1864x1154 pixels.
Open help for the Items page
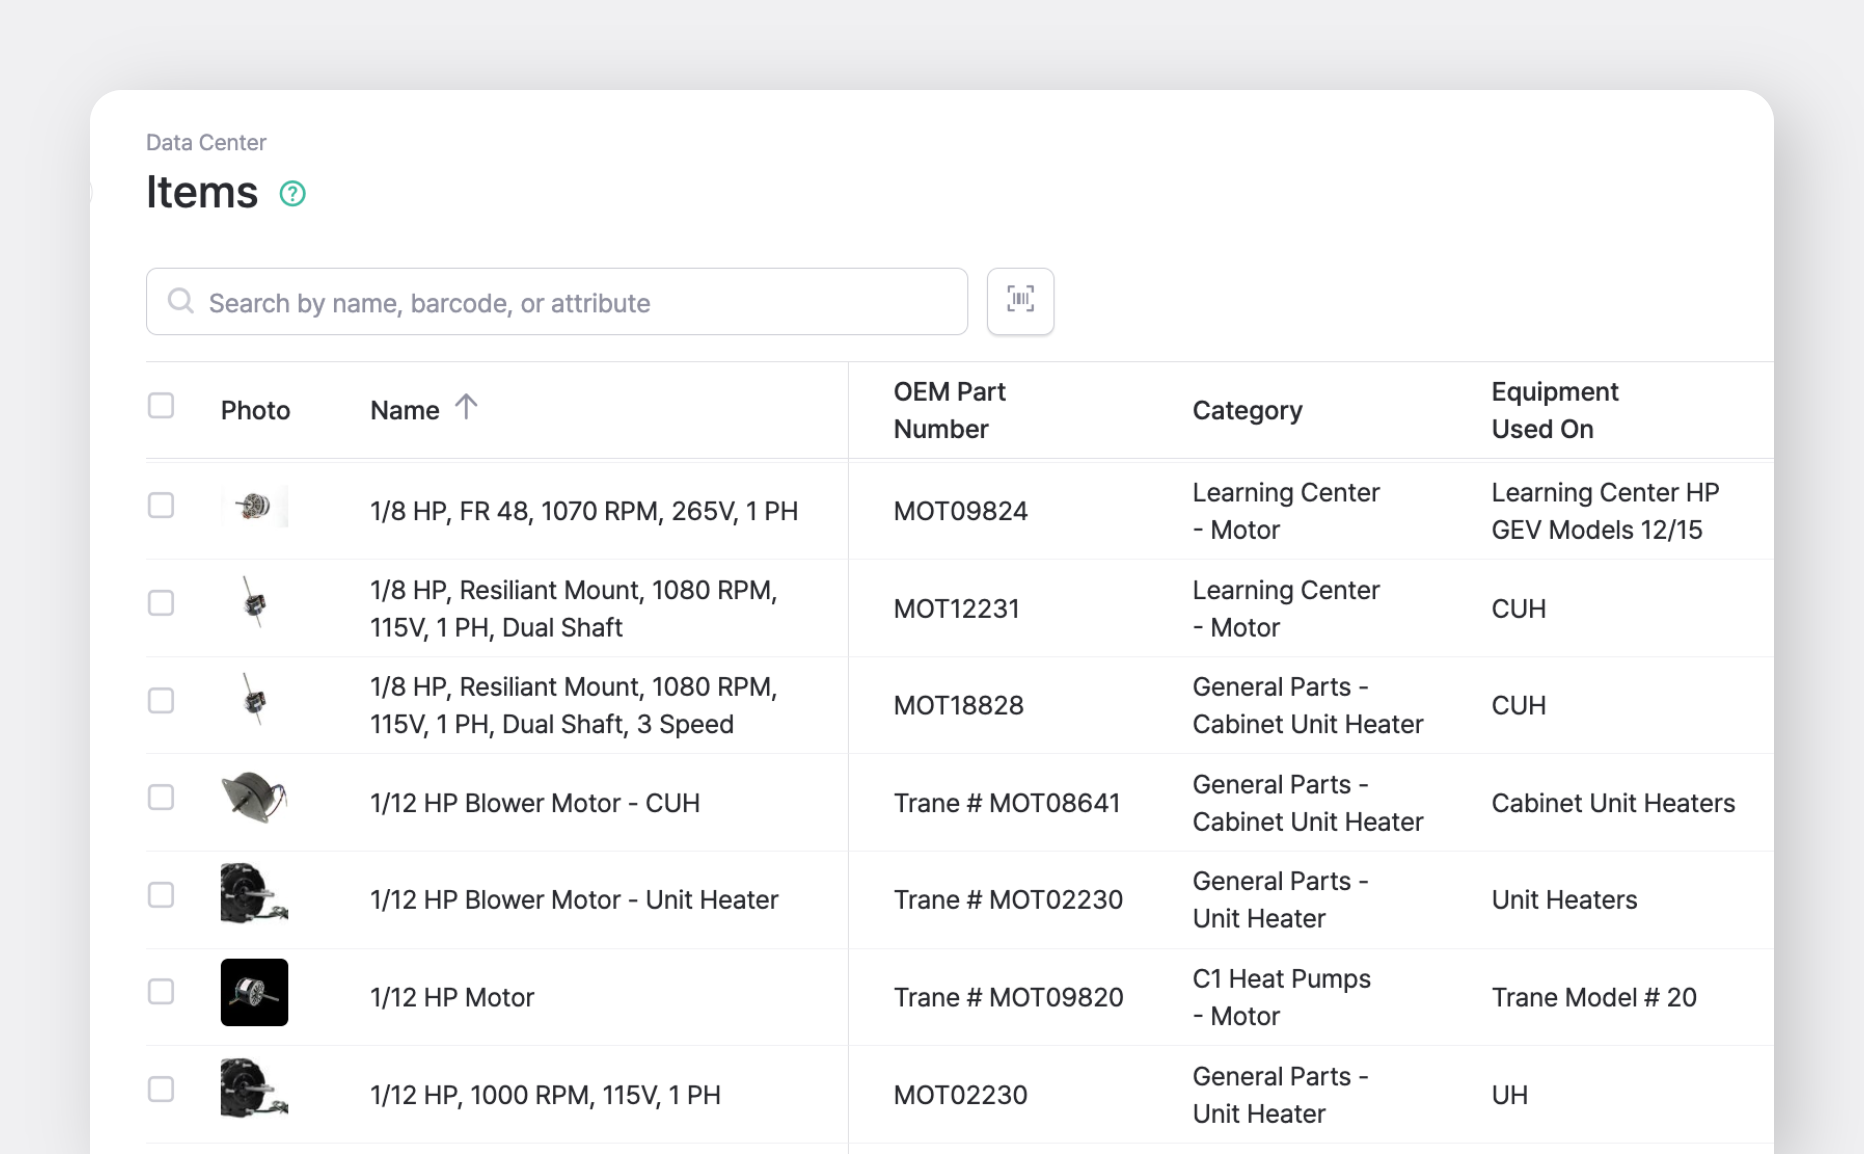click(x=292, y=193)
